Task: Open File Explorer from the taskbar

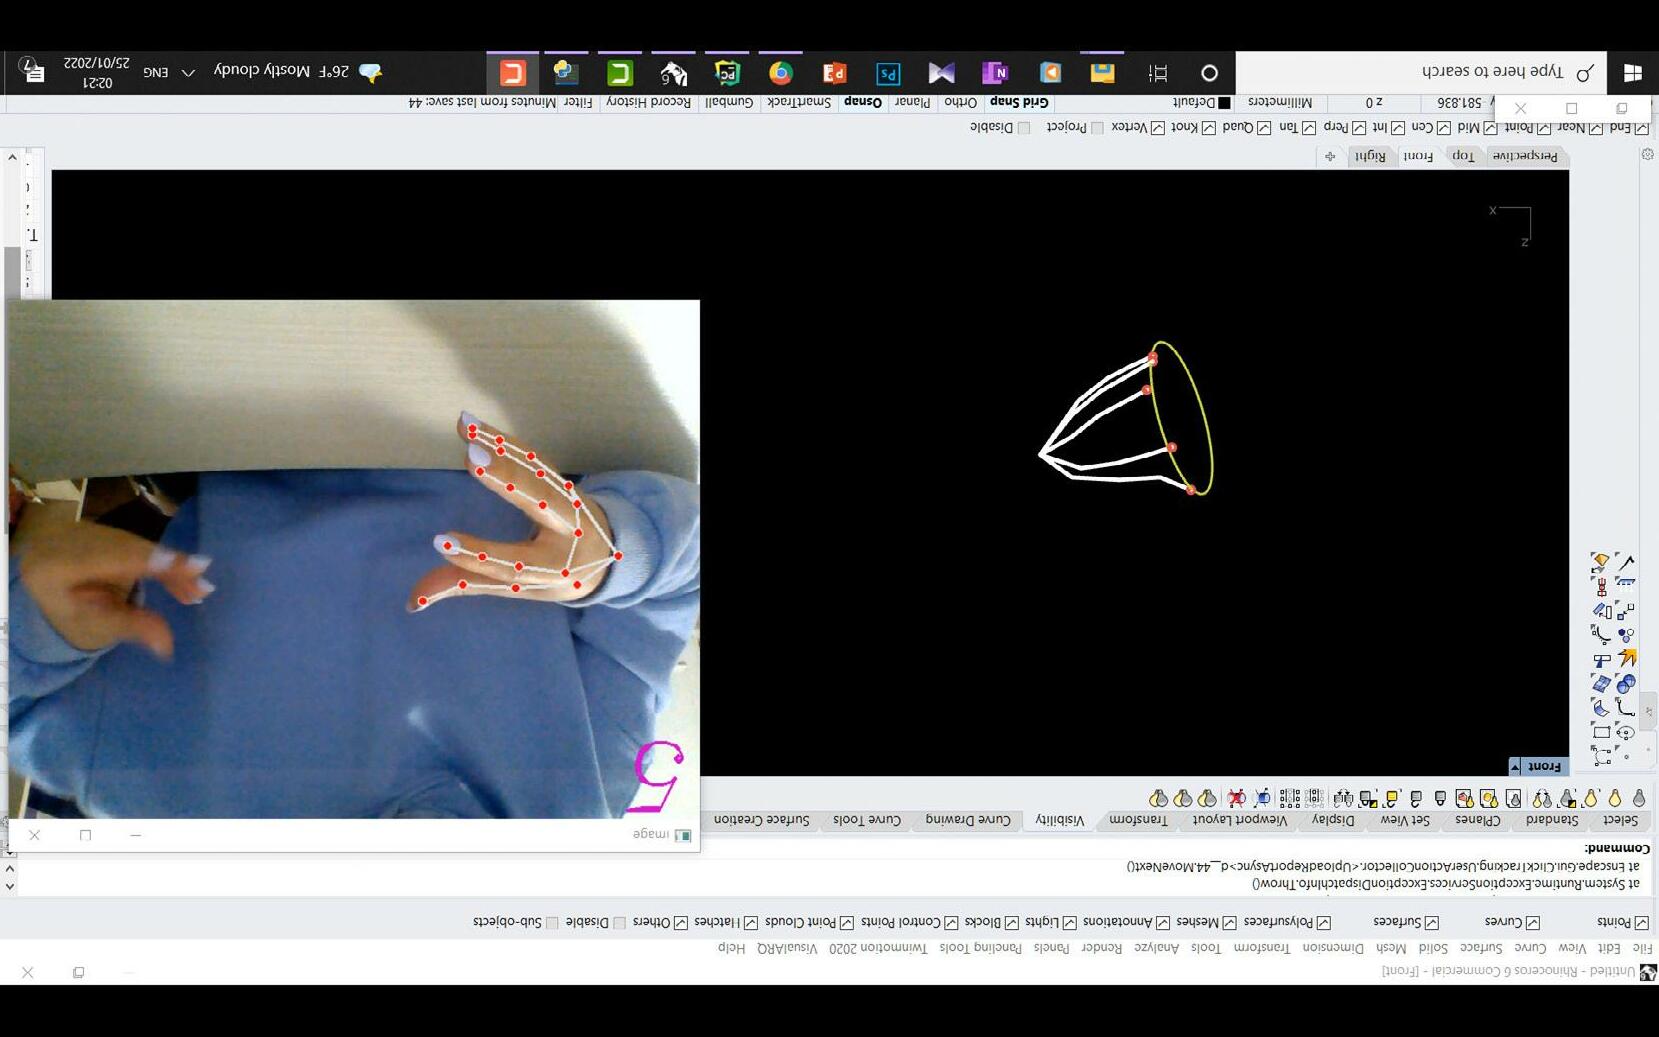Action: (x=1102, y=73)
